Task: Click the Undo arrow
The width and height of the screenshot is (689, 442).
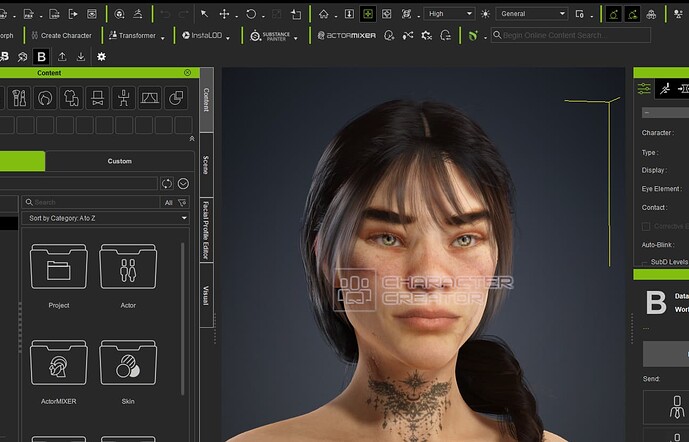Action: [x=165, y=14]
